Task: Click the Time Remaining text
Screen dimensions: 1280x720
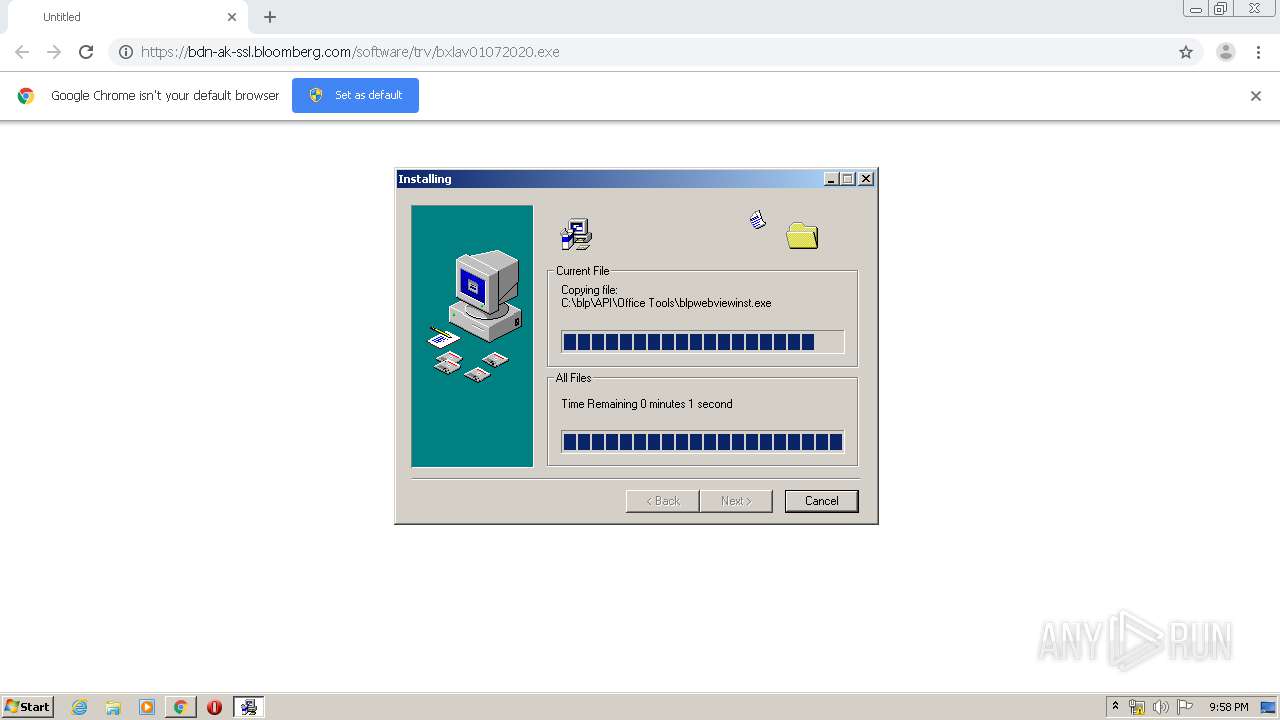Action: (647, 404)
